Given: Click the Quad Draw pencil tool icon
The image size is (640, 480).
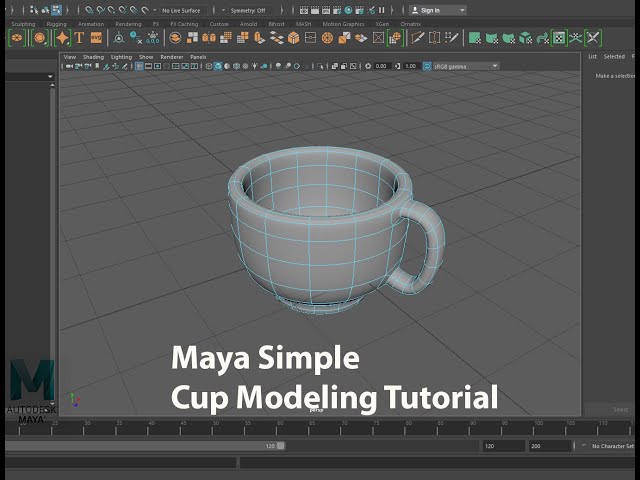Looking at the screenshot, I should pos(452,38).
